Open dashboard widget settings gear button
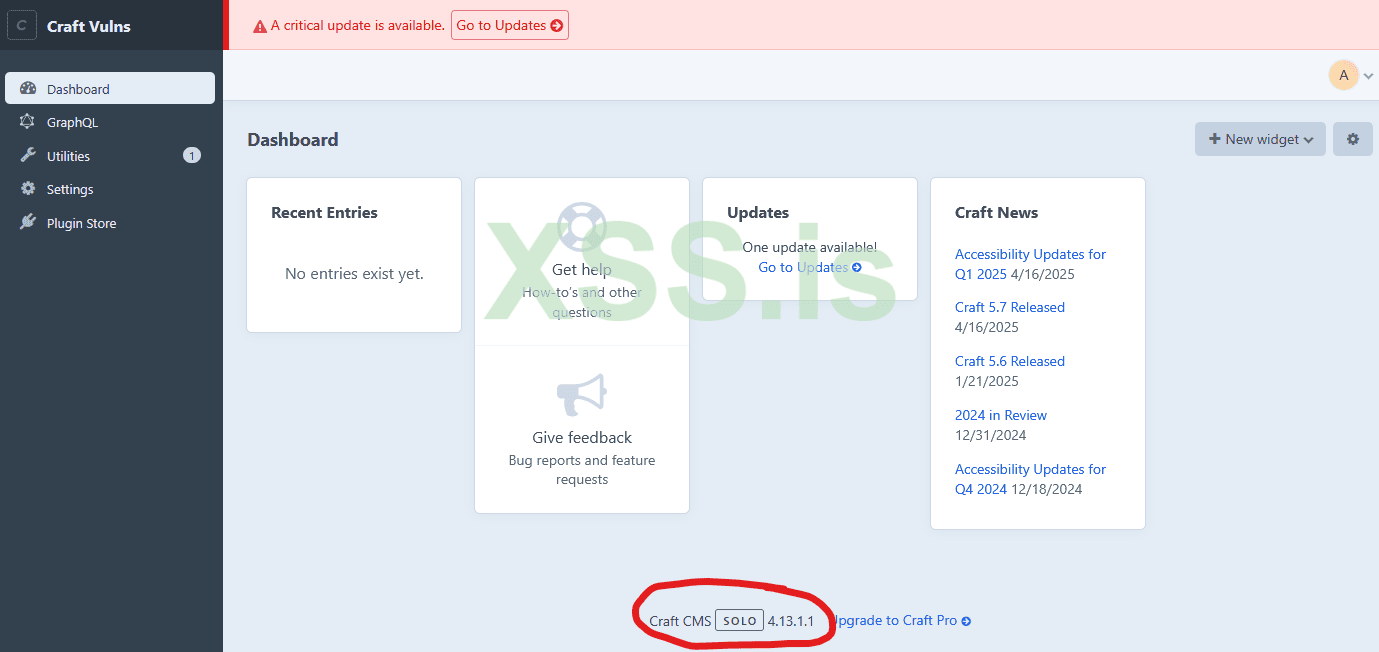Viewport: 1379px width, 652px height. point(1353,139)
